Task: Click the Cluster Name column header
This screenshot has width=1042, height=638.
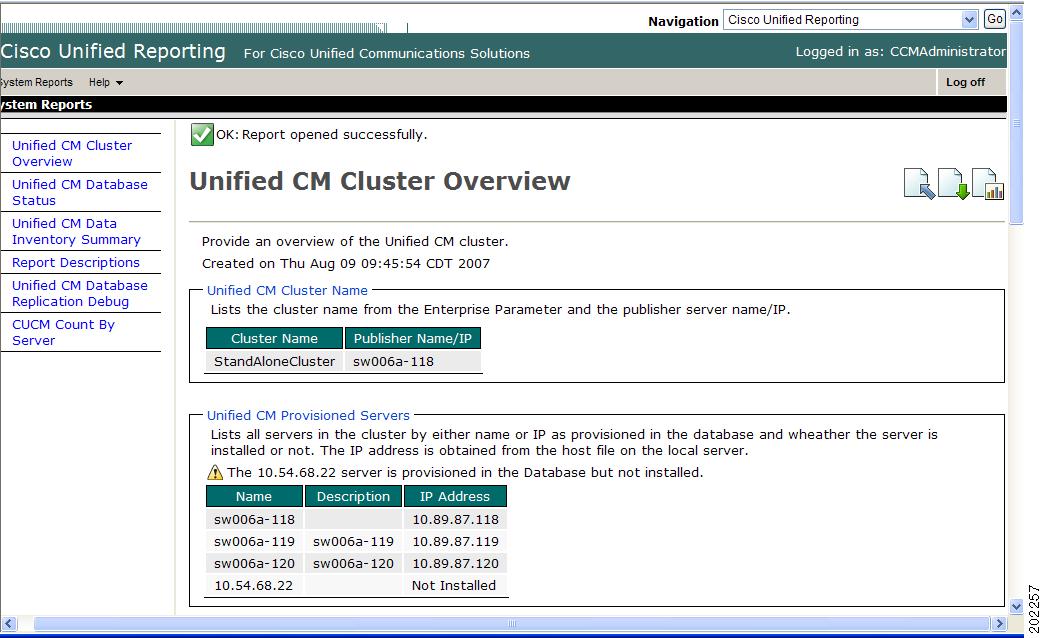Action: (x=274, y=338)
